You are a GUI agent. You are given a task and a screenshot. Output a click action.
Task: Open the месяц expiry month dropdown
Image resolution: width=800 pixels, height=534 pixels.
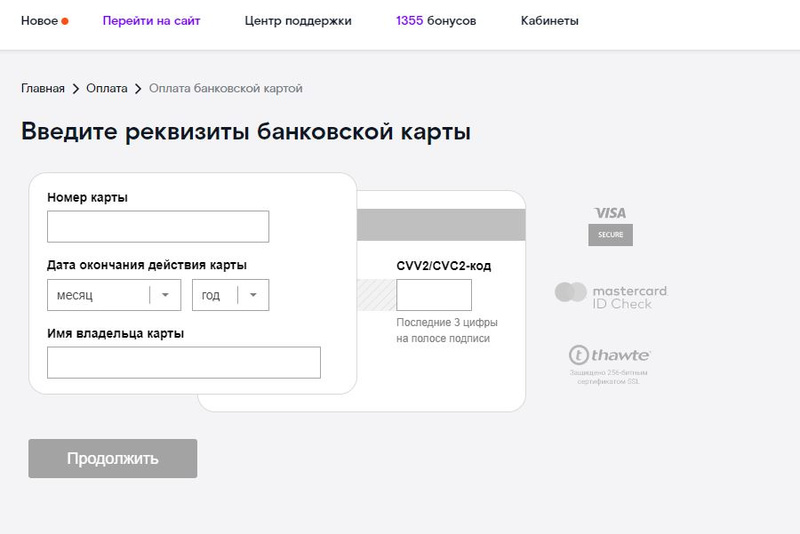tap(98, 295)
